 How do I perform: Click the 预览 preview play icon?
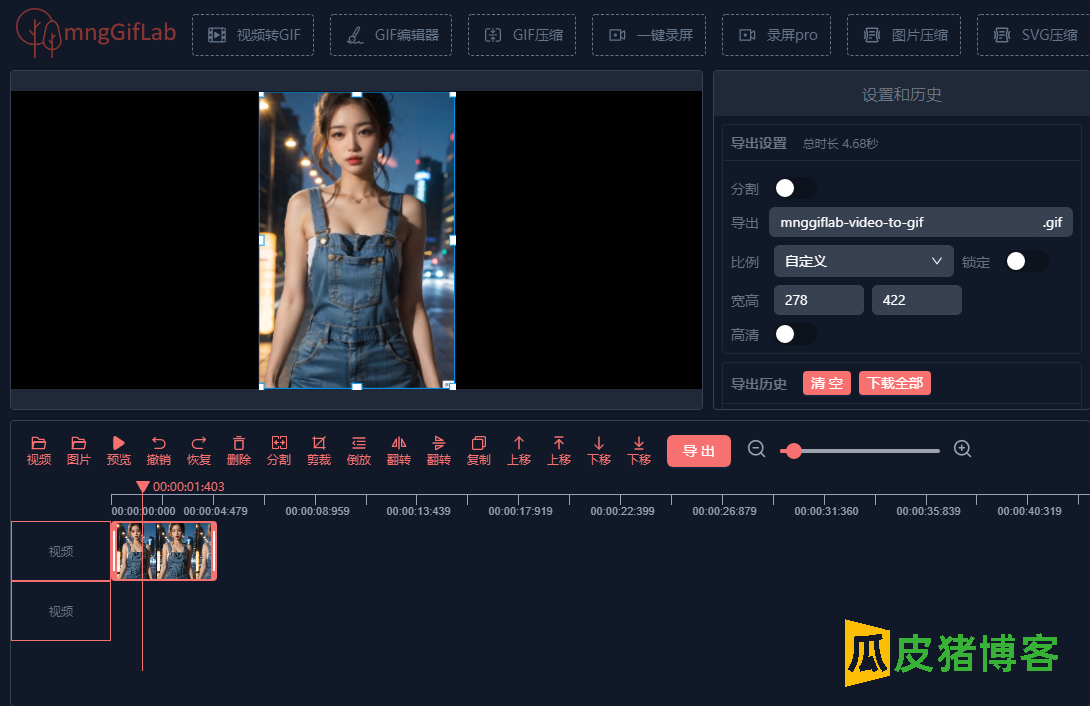pyautogui.click(x=119, y=443)
